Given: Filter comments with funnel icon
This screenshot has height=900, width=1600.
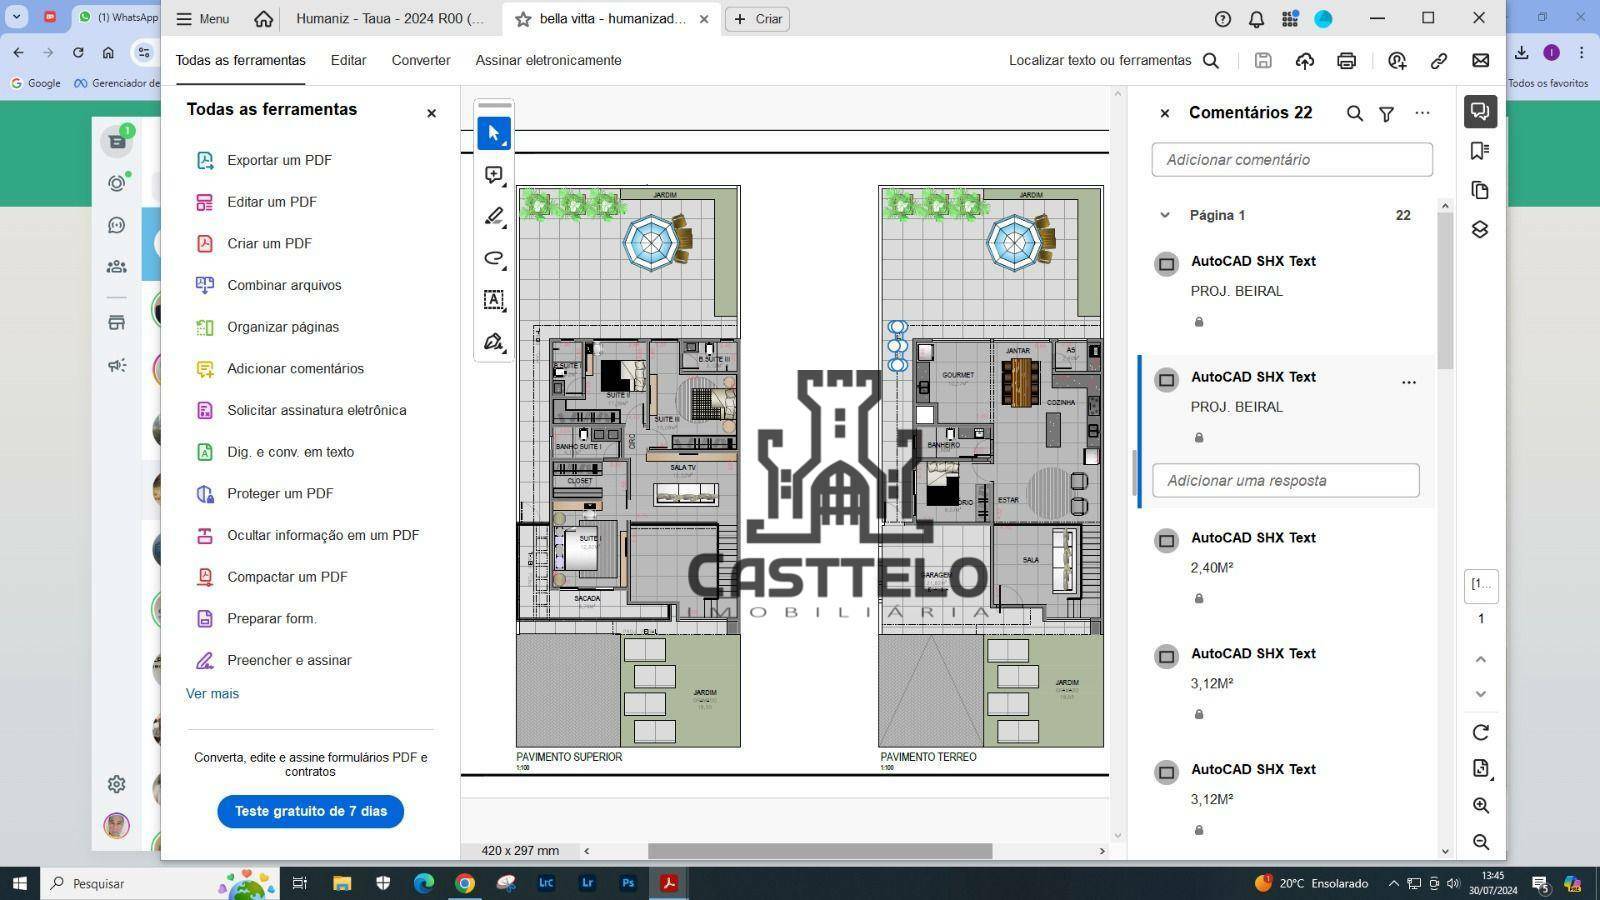Looking at the screenshot, I should (x=1386, y=114).
